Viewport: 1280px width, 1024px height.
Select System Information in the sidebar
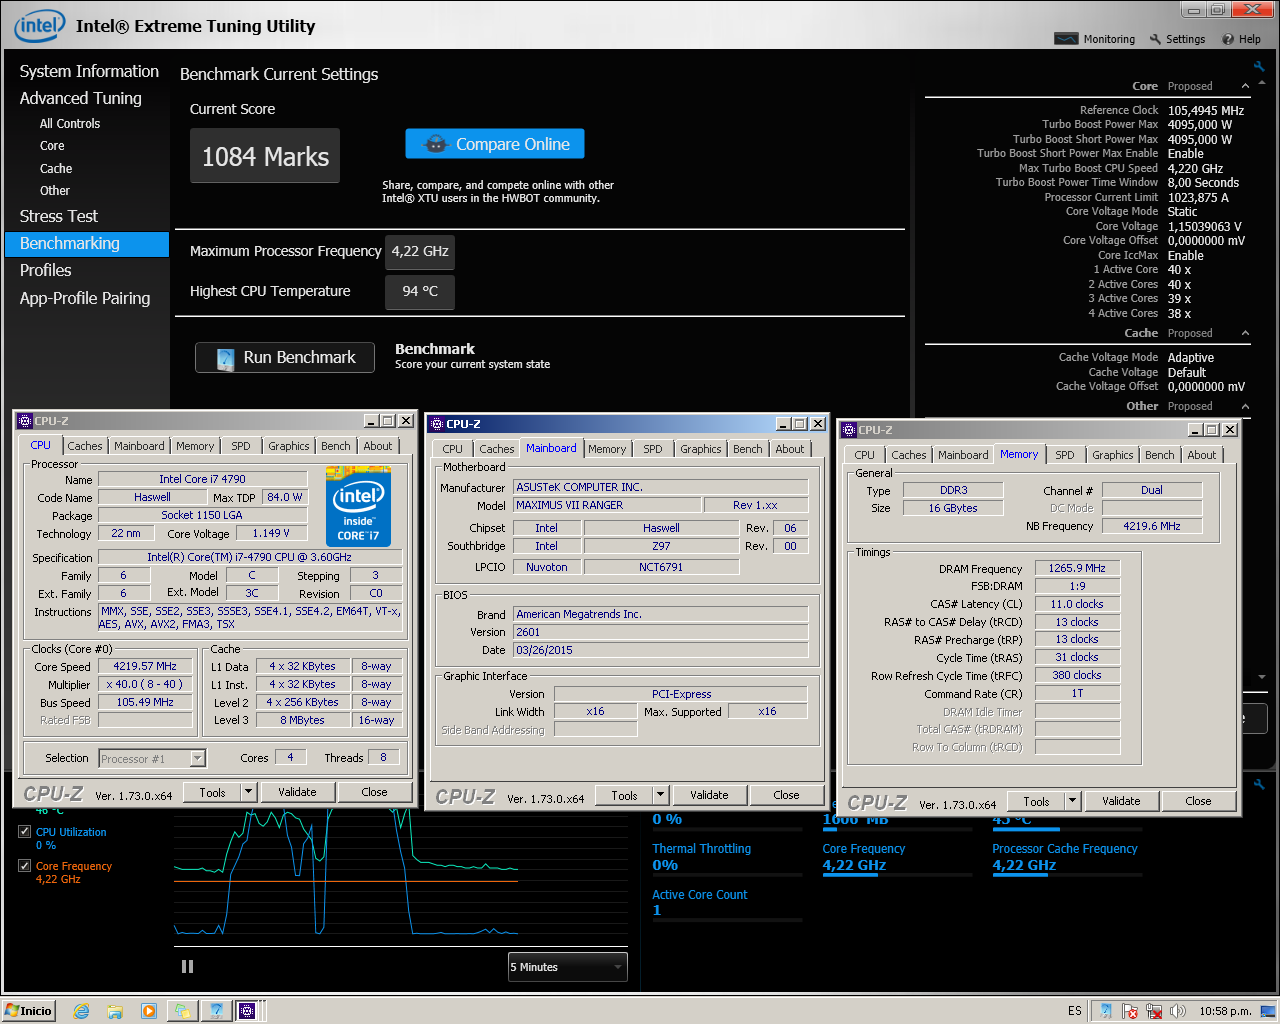[x=89, y=71]
